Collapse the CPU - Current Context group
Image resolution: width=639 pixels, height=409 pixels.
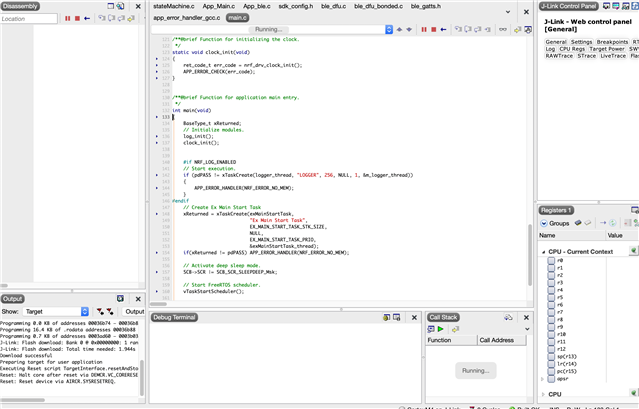(543, 252)
